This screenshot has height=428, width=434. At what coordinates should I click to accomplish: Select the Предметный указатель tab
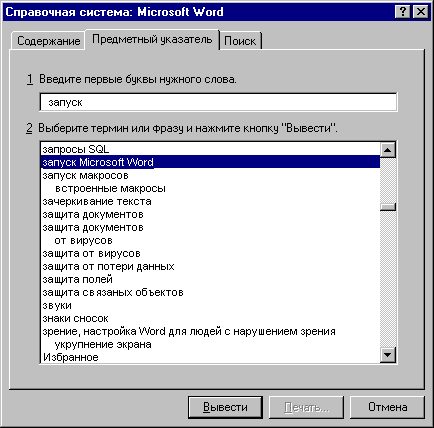pos(152,39)
